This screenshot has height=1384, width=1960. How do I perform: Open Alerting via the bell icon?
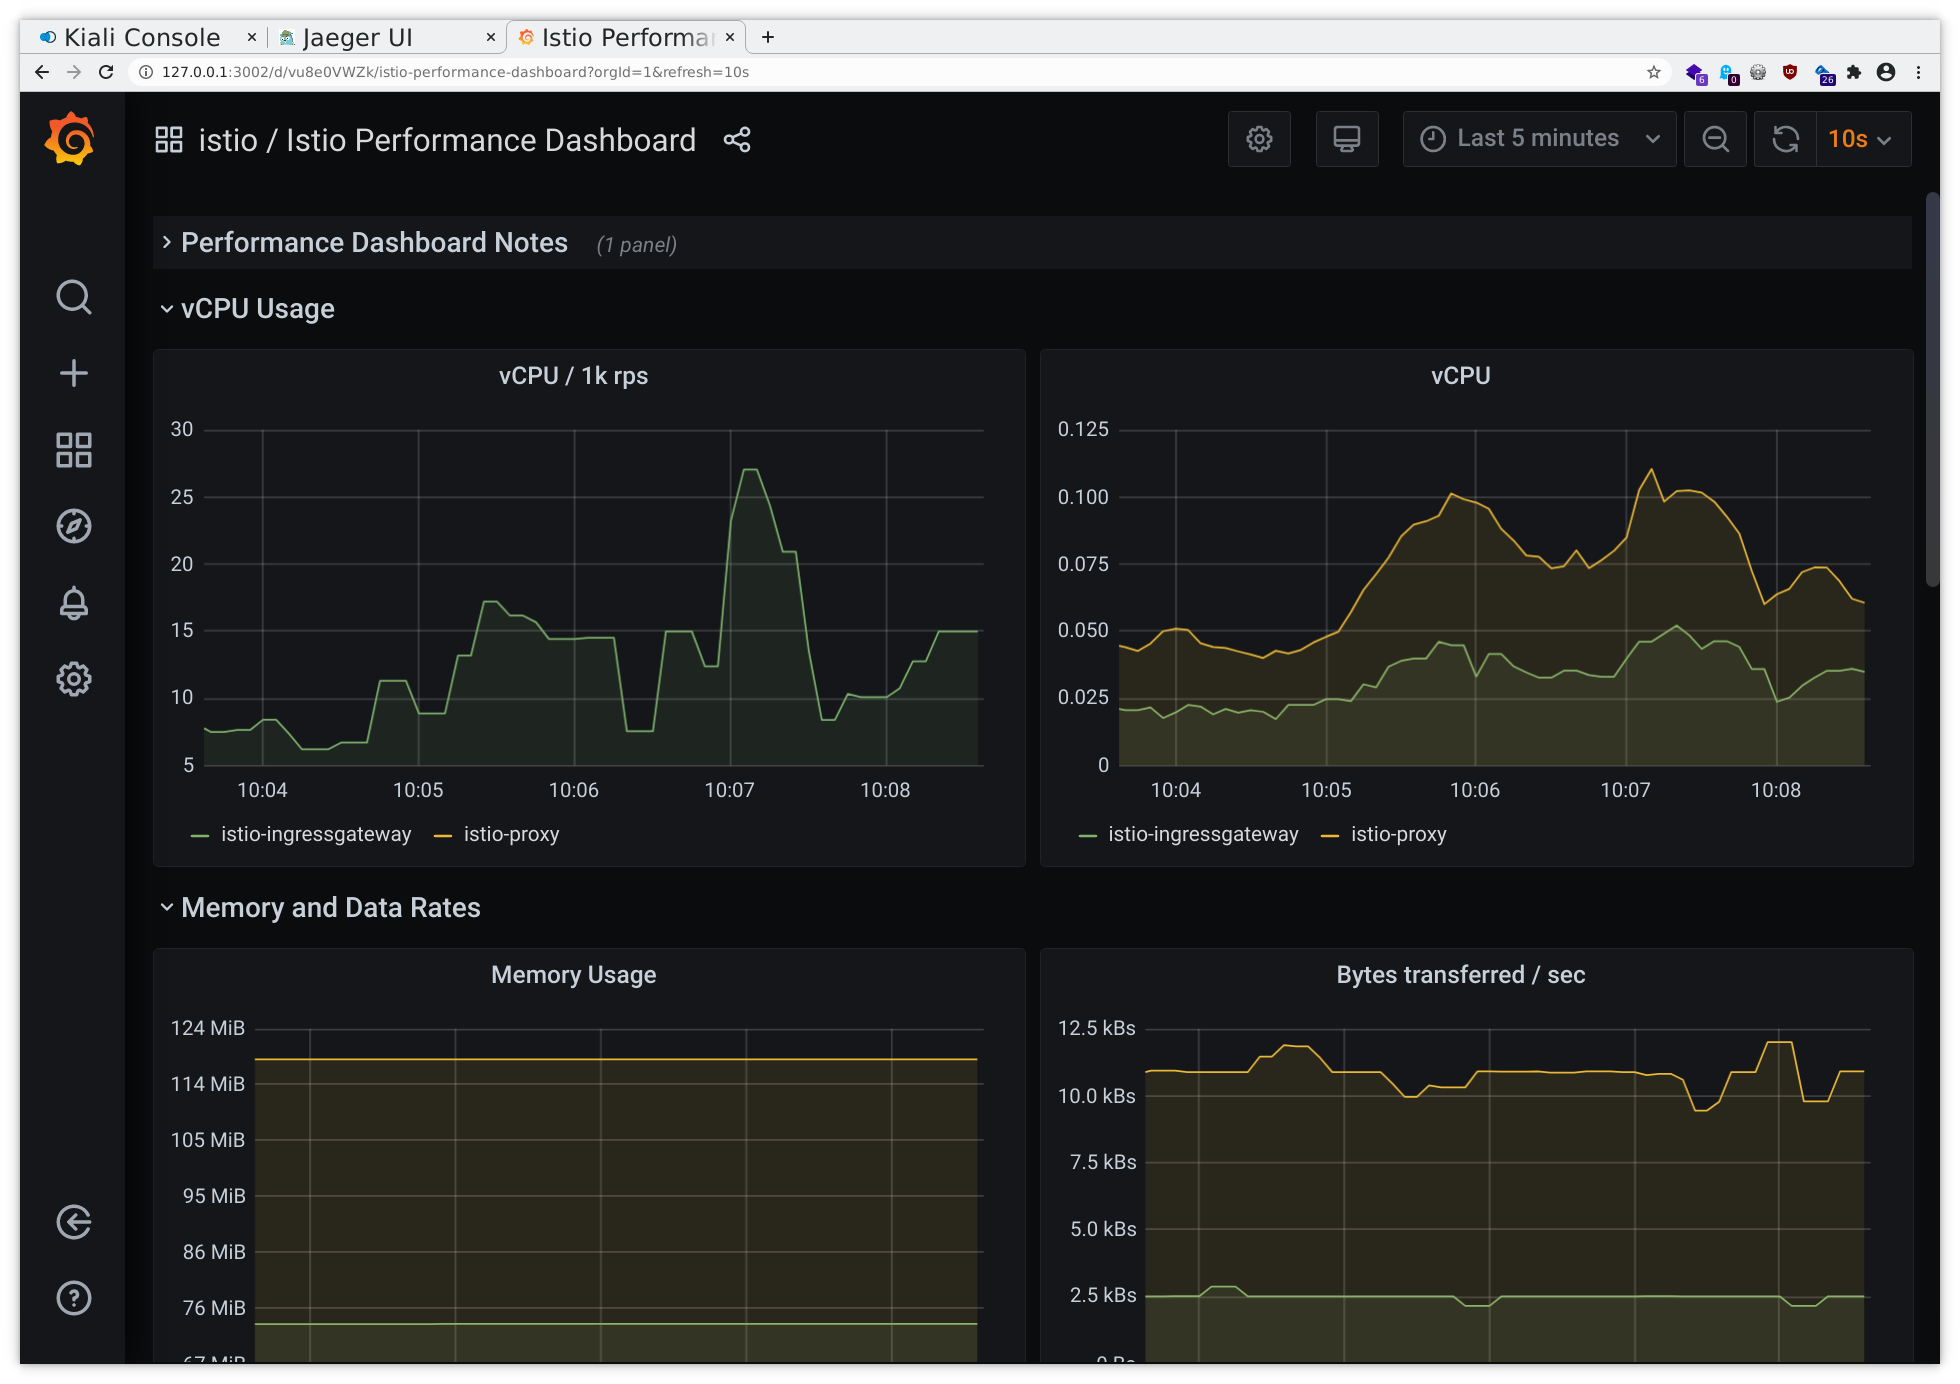(73, 603)
